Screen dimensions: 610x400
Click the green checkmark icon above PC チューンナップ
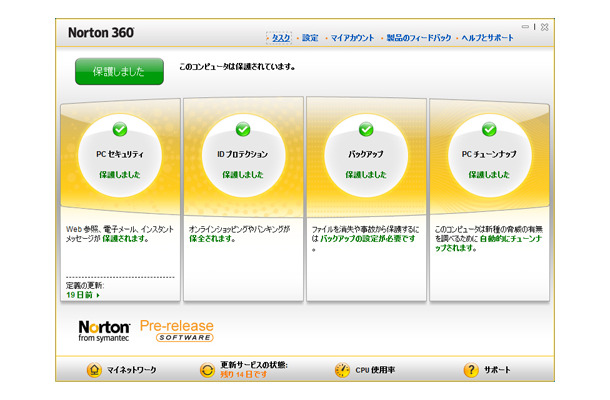tap(489, 129)
